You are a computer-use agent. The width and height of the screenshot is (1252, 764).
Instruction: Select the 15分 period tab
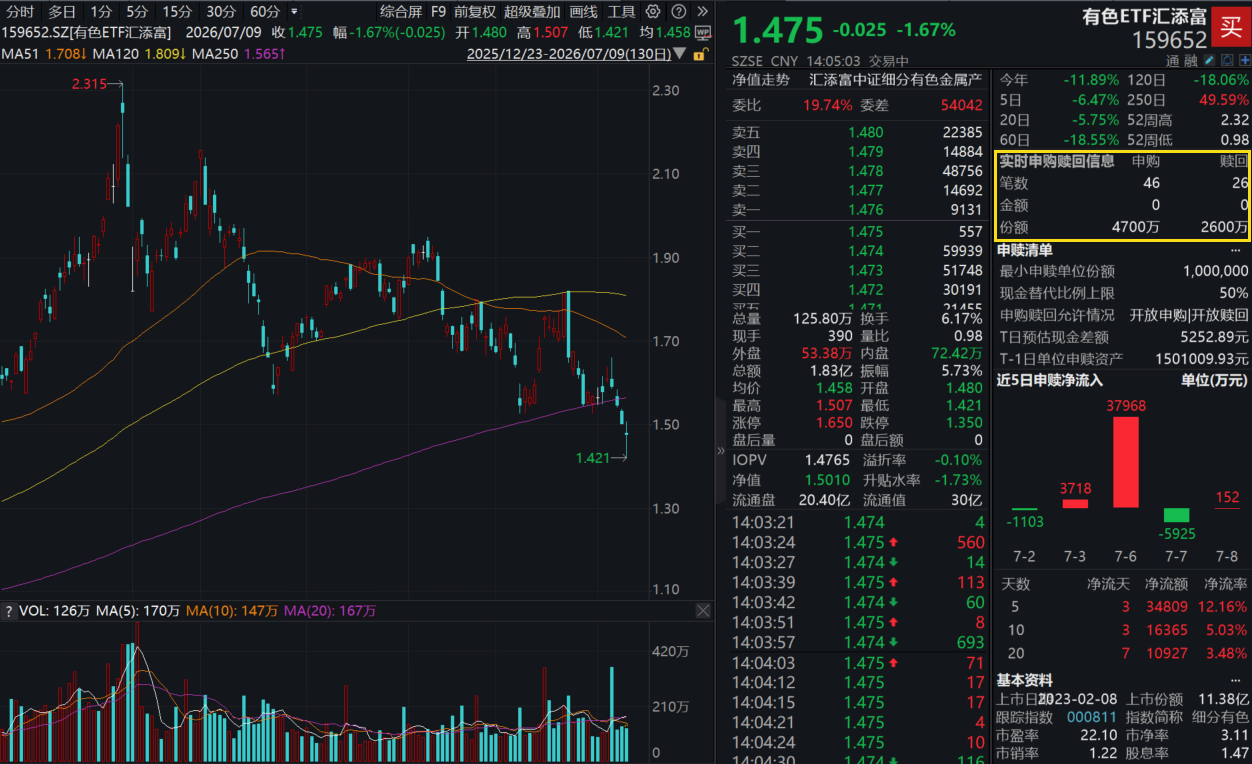177,12
